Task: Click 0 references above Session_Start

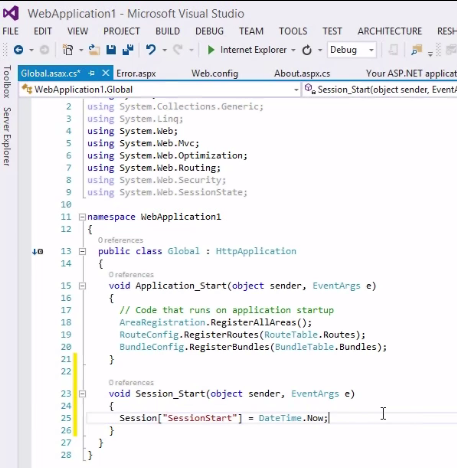Action: coord(131,383)
